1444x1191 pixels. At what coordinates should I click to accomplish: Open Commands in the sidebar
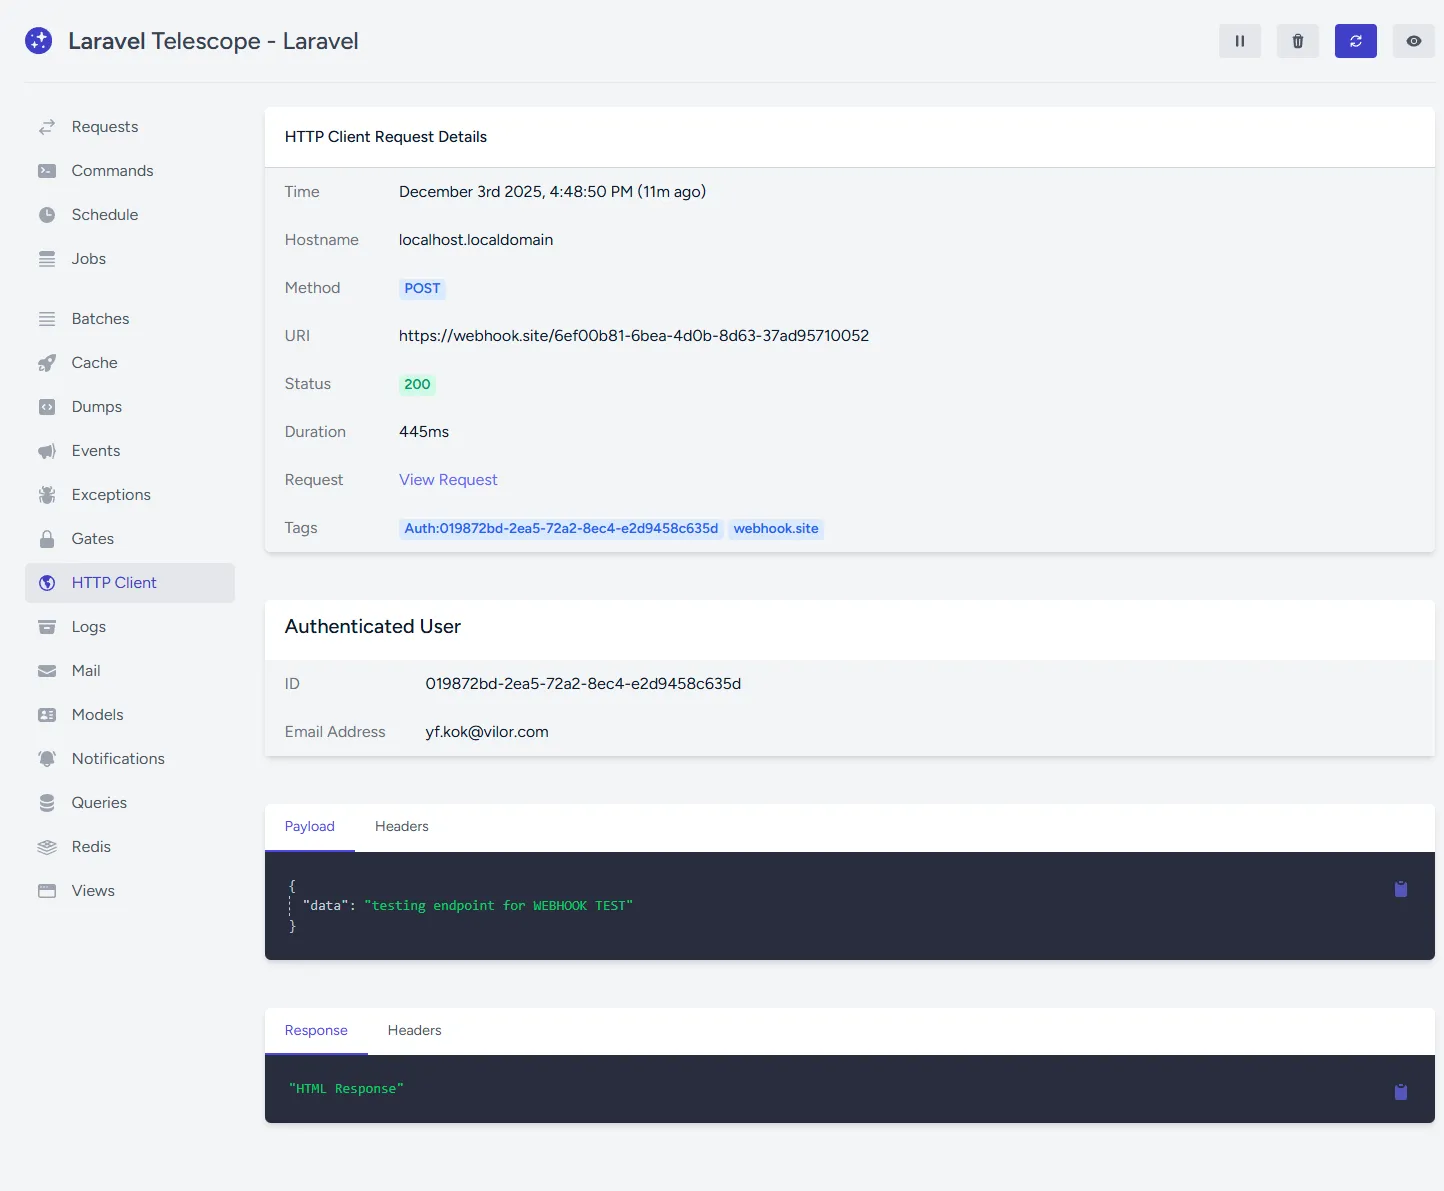[130, 171]
